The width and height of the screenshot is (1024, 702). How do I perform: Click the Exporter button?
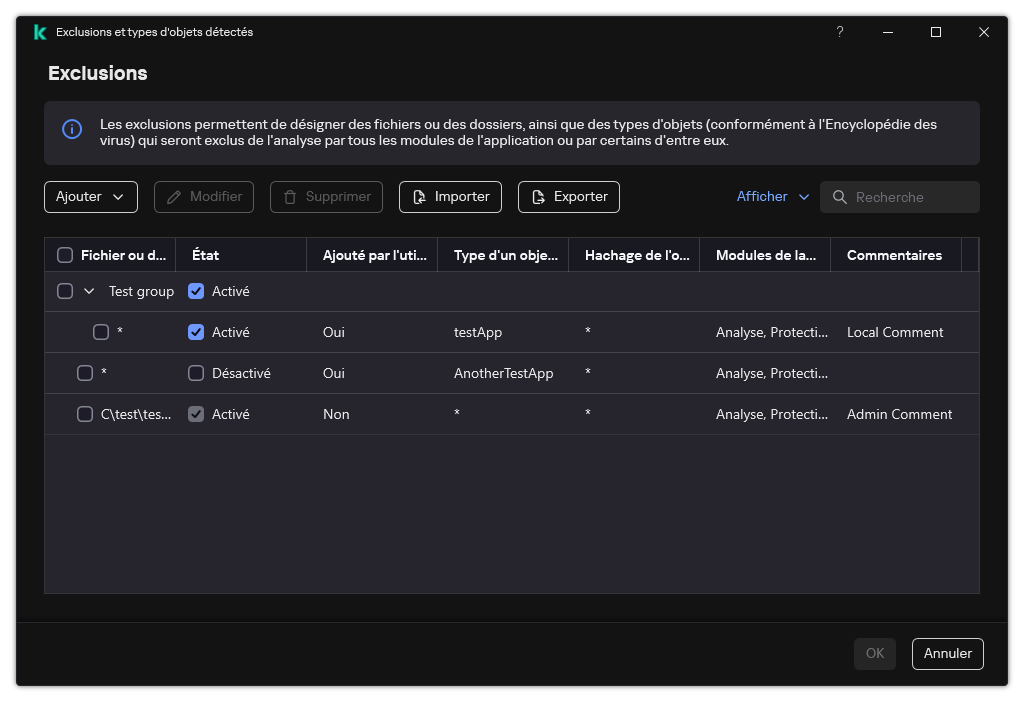pos(569,197)
